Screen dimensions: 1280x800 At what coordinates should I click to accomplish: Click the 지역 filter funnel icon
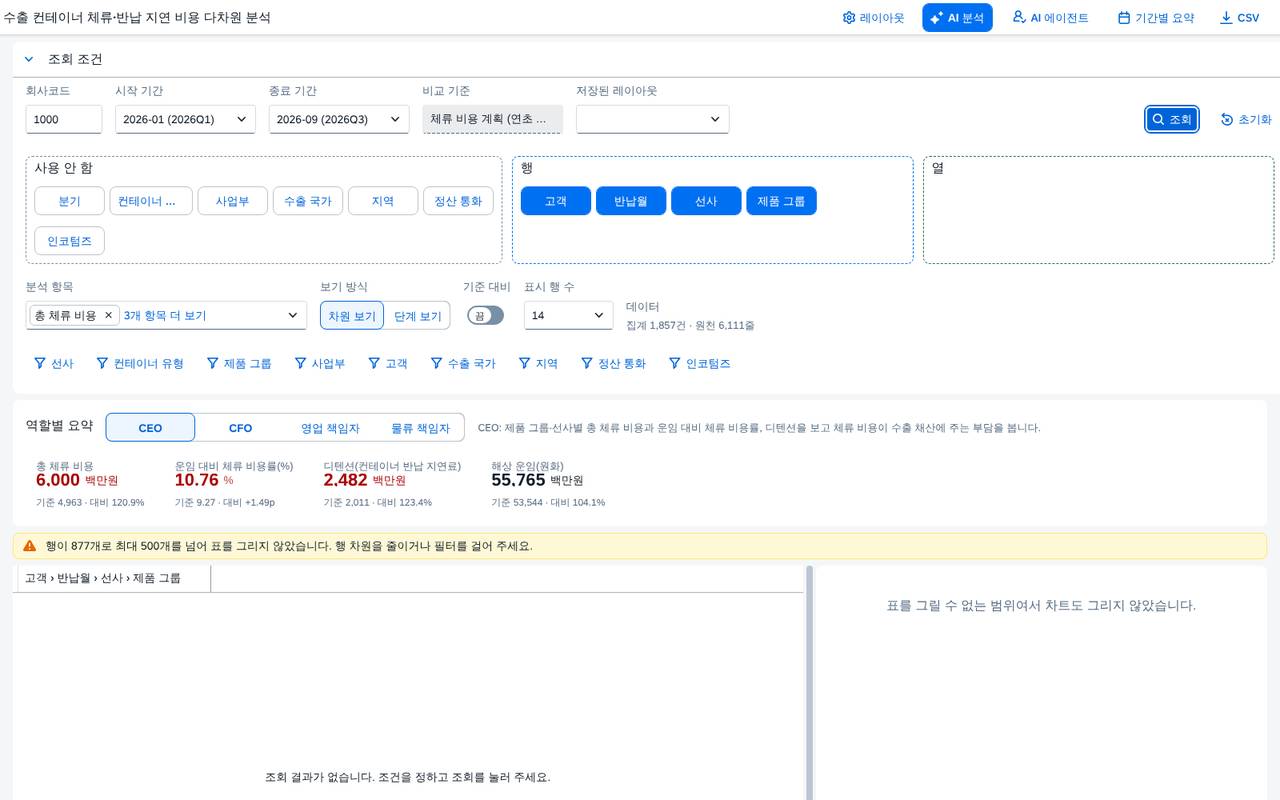coord(524,363)
